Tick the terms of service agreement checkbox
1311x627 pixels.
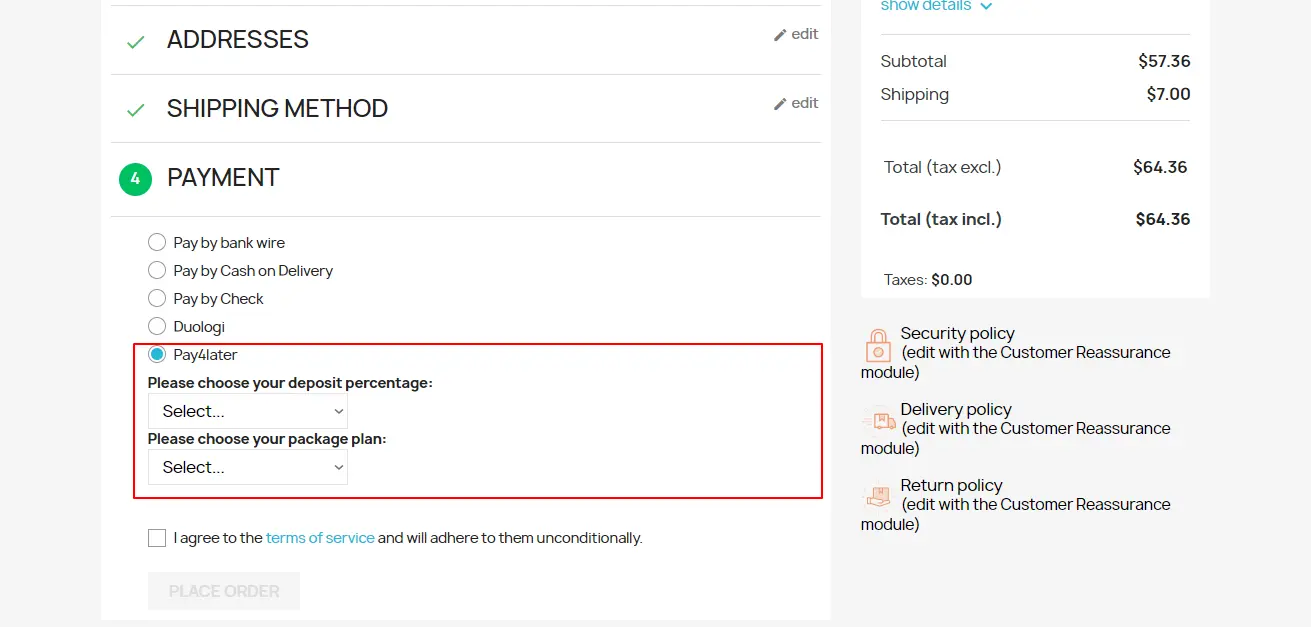[157, 538]
